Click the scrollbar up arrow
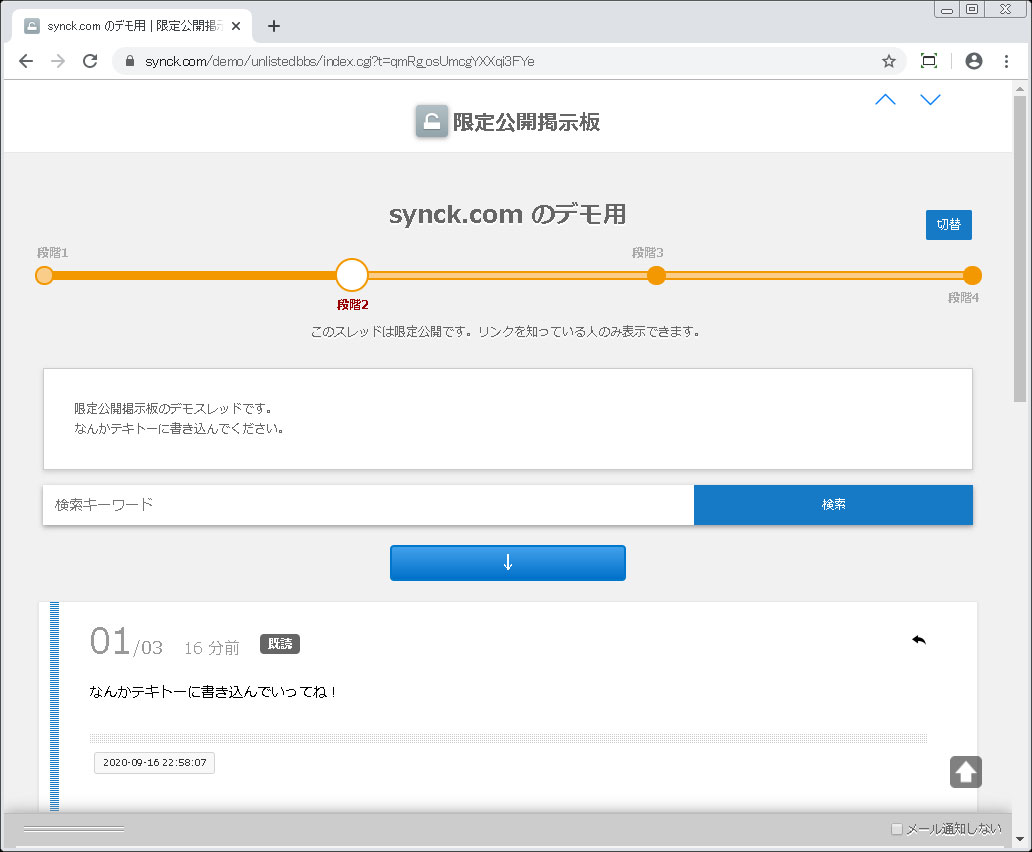 [x=1019, y=89]
